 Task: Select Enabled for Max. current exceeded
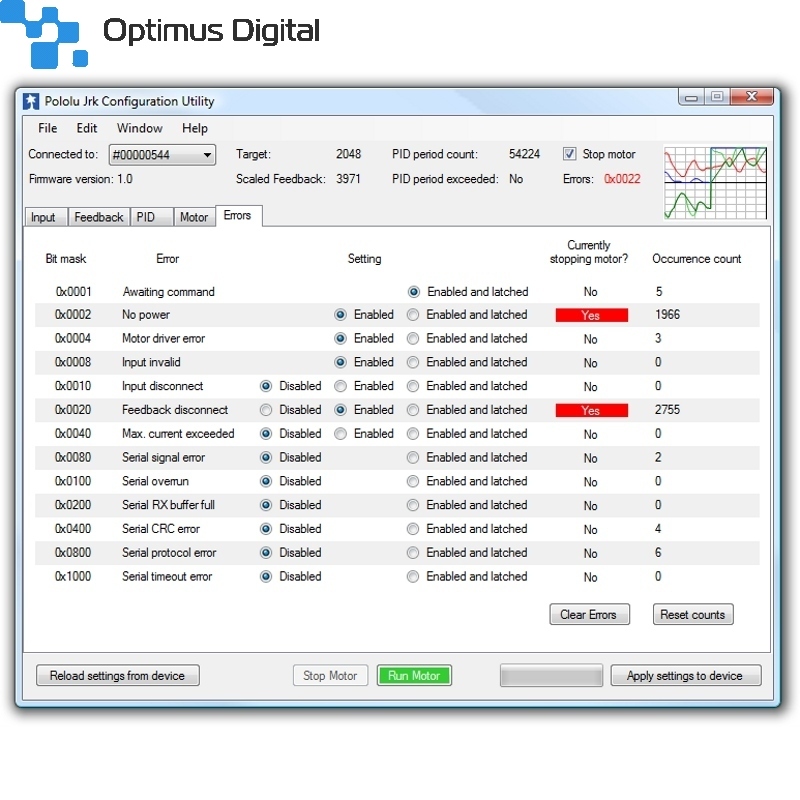click(340, 434)
